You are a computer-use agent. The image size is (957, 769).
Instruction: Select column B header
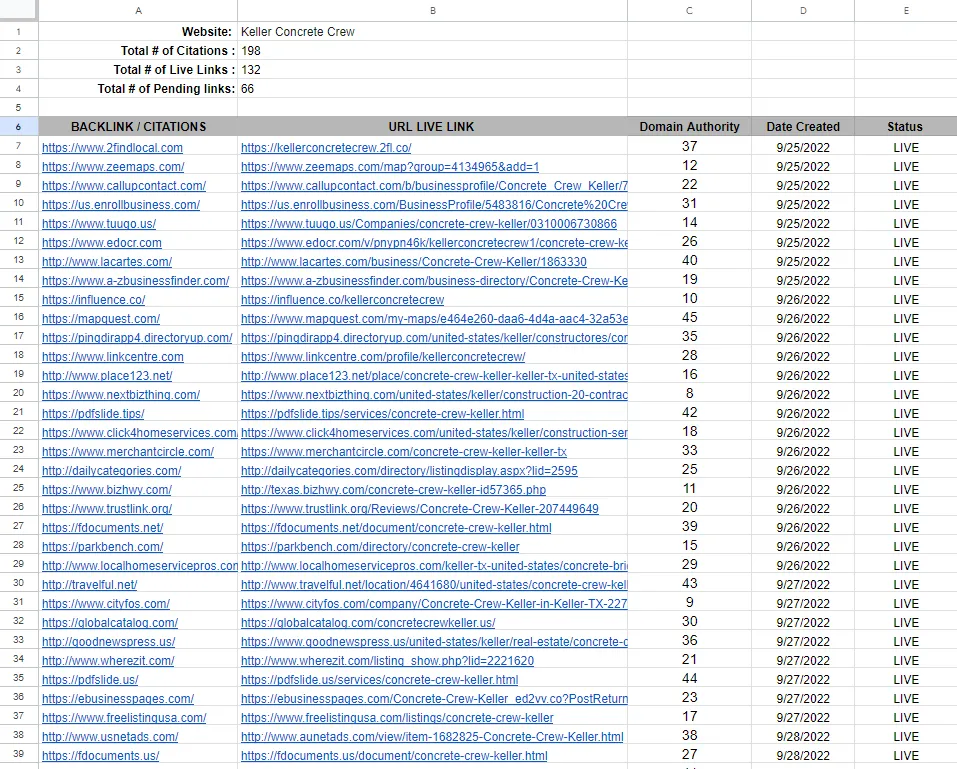click(433, 10)
